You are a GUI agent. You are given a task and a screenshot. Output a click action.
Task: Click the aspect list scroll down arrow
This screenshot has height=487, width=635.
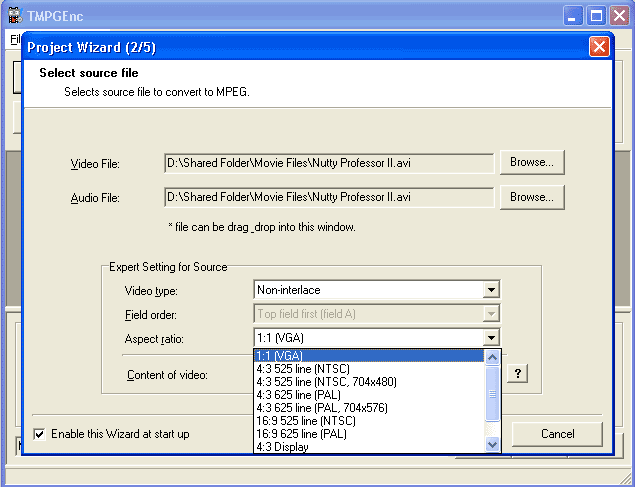coord(491,444)
